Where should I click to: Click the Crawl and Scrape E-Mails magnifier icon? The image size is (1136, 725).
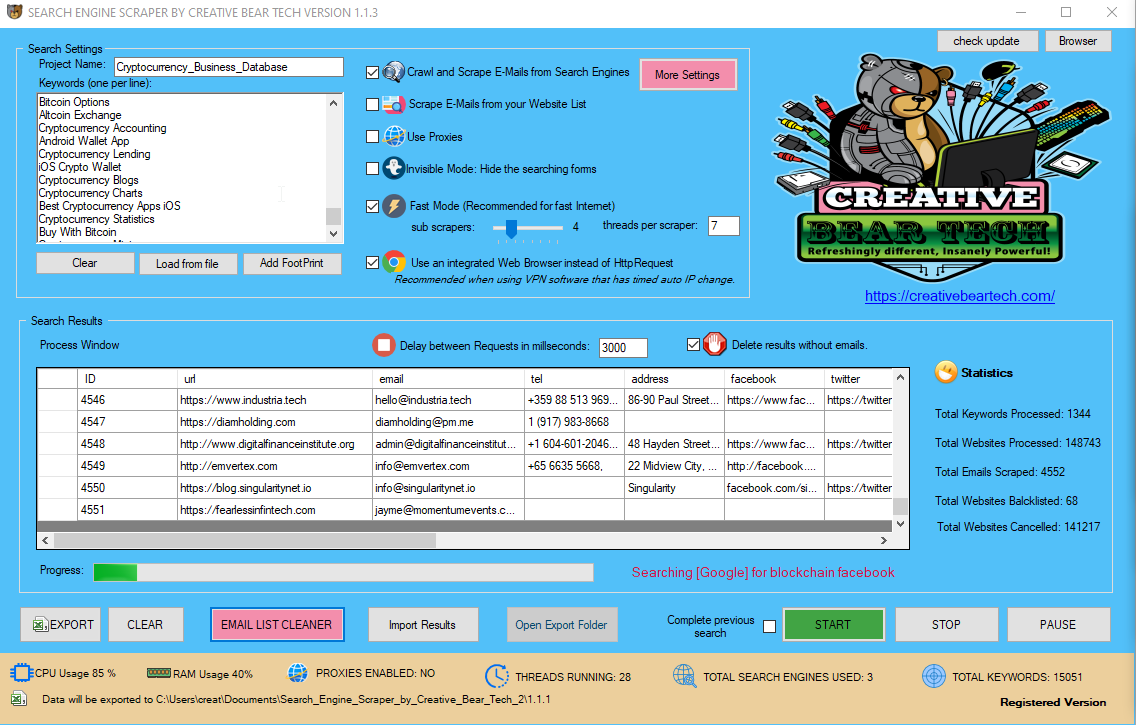(x=393, y=72)
